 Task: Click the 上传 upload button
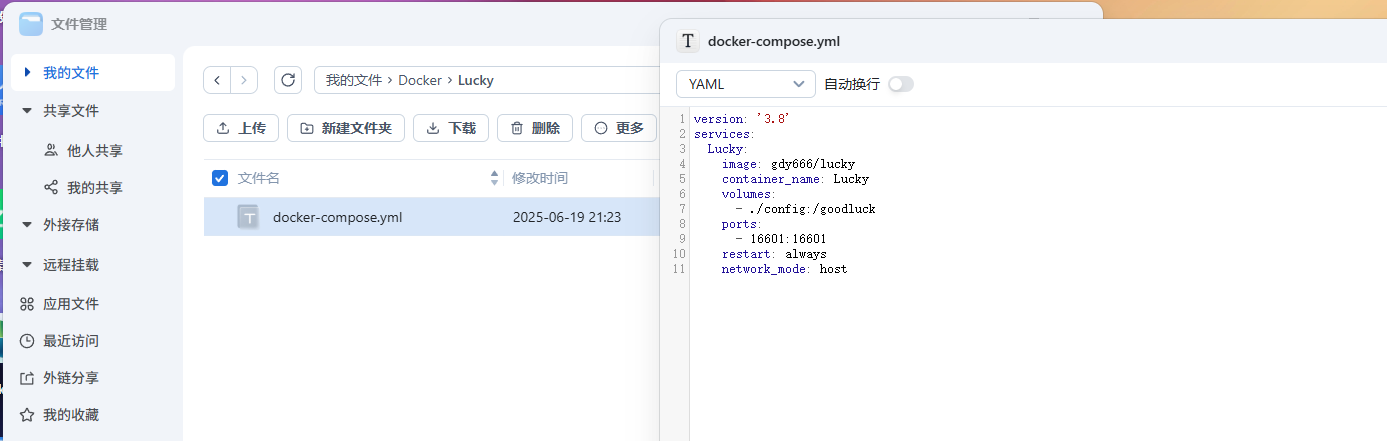[241, 128]
